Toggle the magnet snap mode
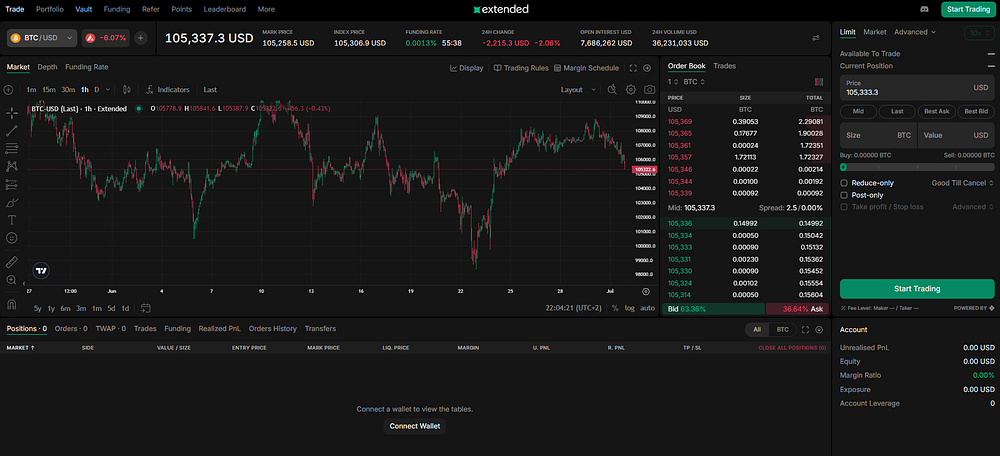 [x=11, y=304]
